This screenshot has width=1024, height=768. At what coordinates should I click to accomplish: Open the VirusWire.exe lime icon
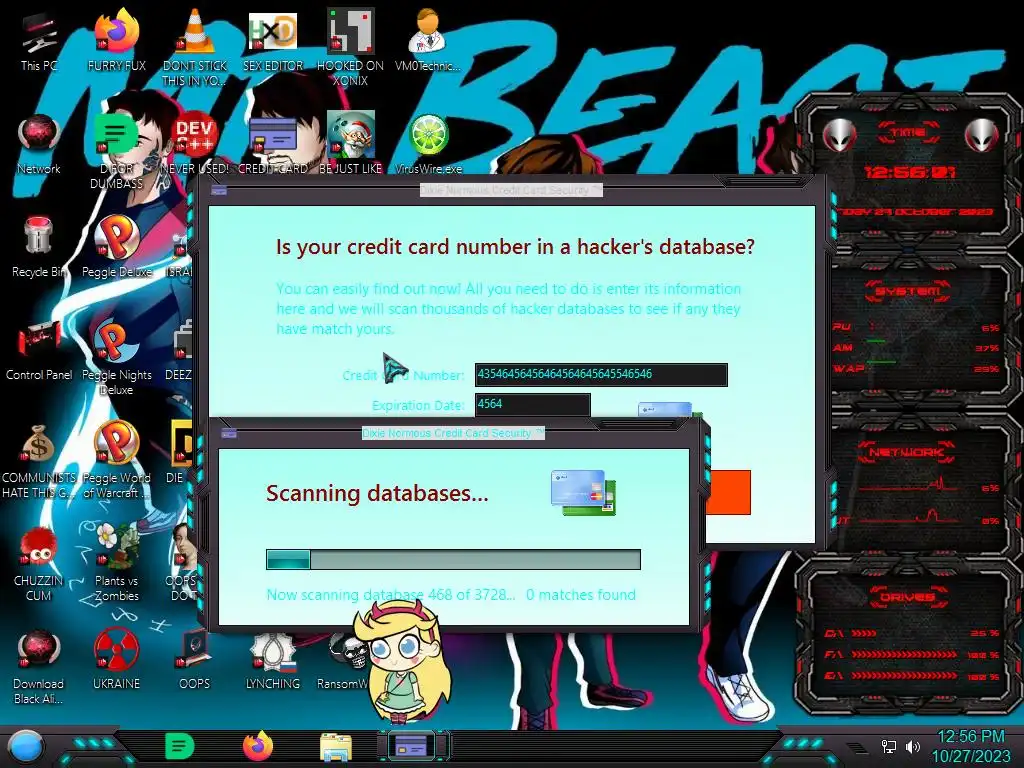(428, 145)
